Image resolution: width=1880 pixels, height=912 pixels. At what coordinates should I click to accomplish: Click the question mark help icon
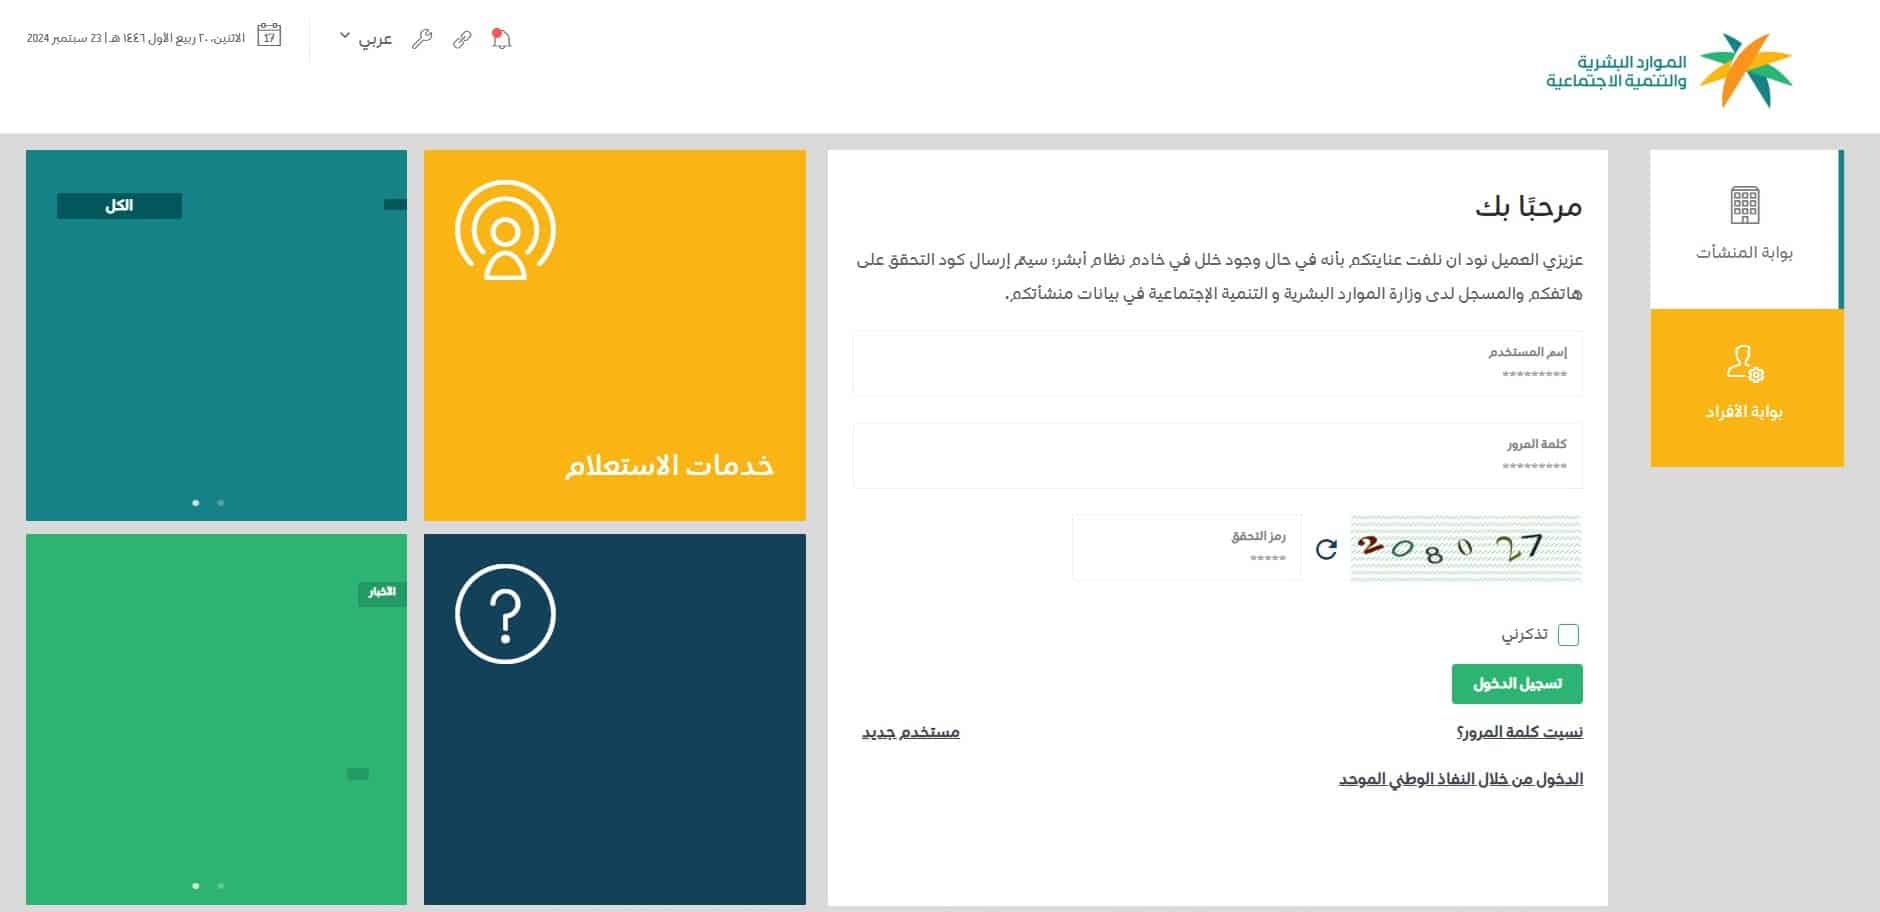[505, 613]
